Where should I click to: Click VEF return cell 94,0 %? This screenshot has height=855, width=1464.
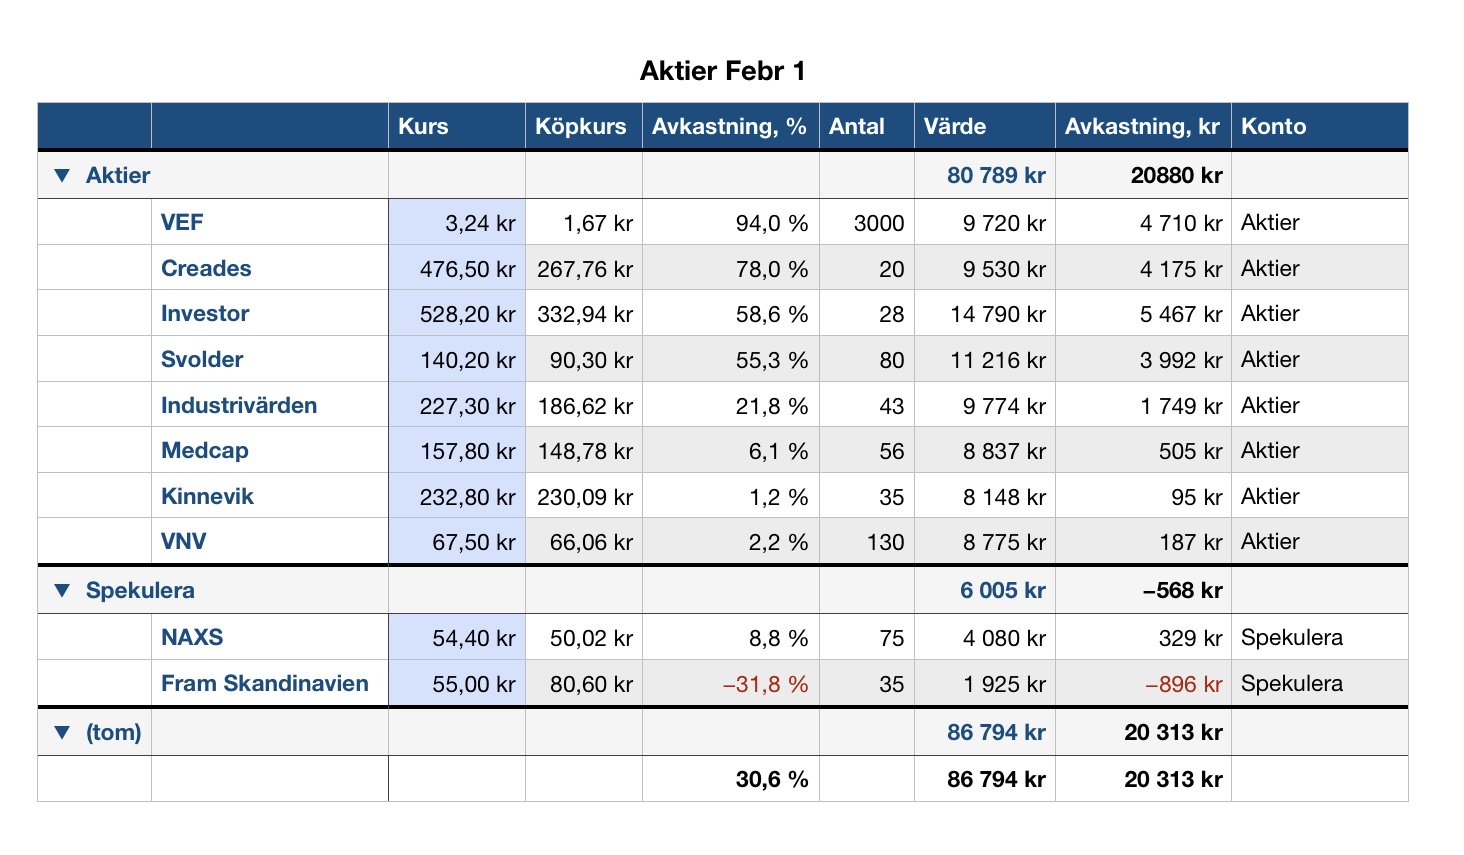[731, 222]
